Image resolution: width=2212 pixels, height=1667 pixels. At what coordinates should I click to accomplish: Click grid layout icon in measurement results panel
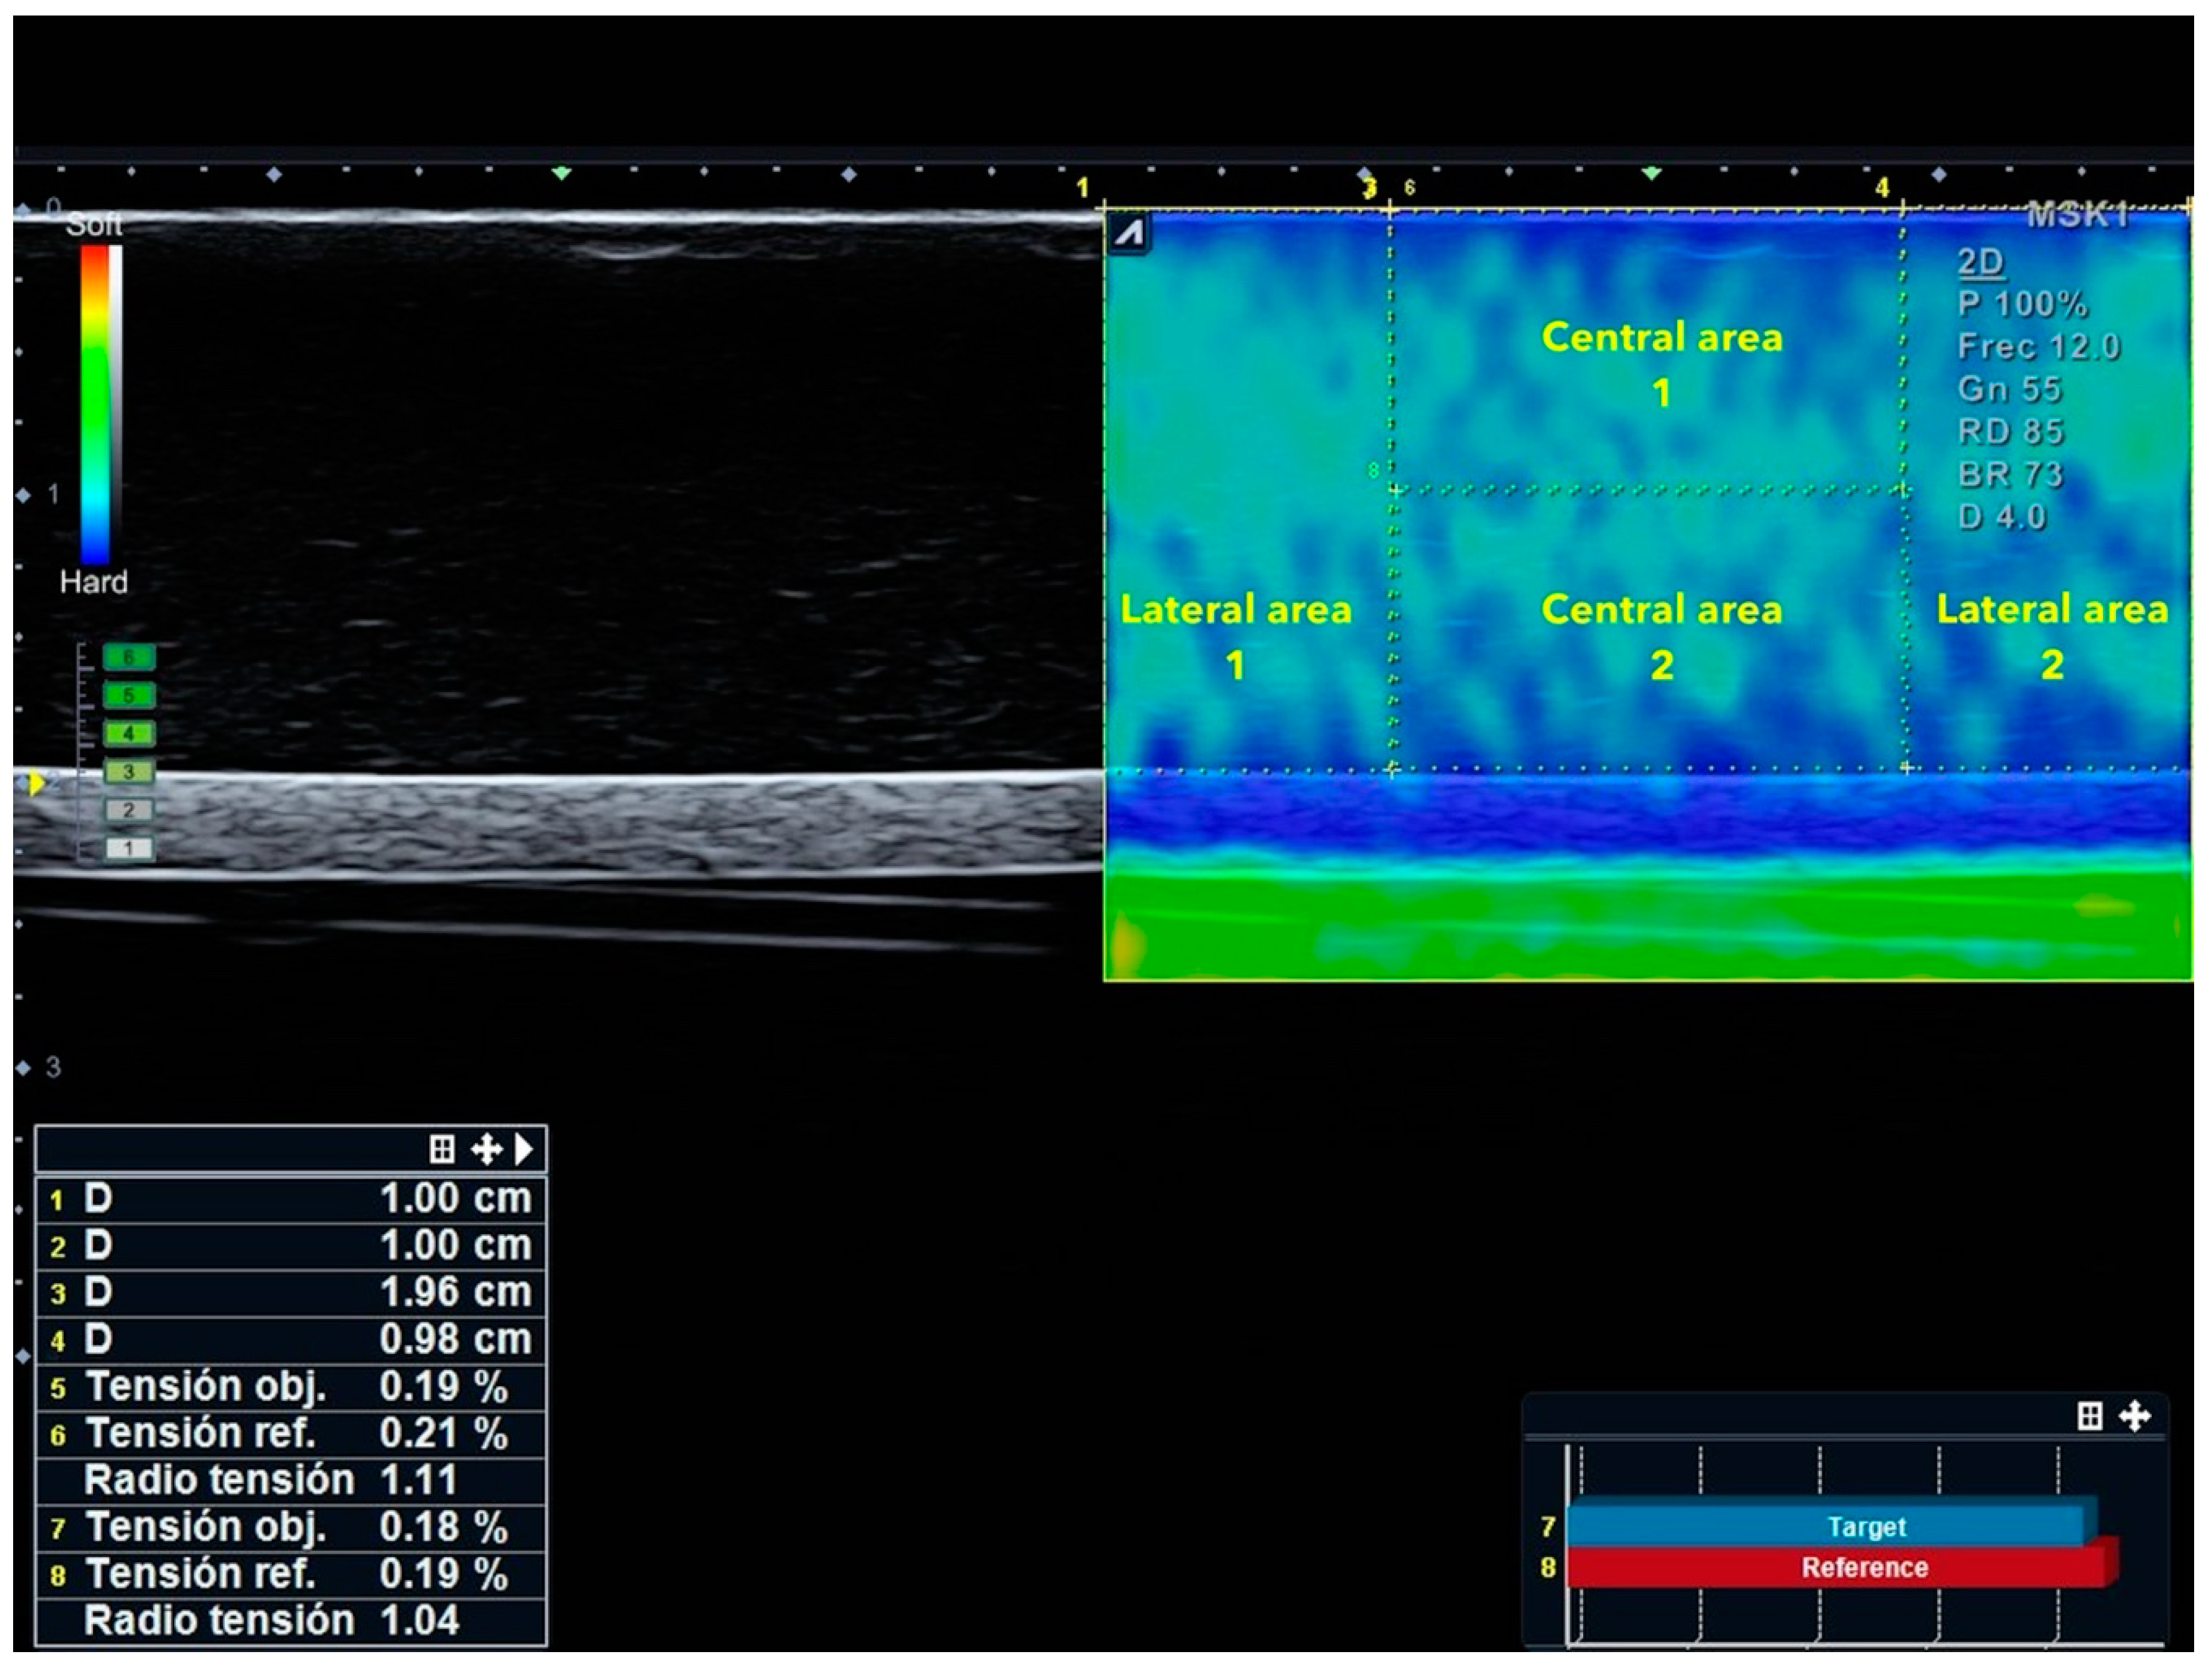[441, 1150]
